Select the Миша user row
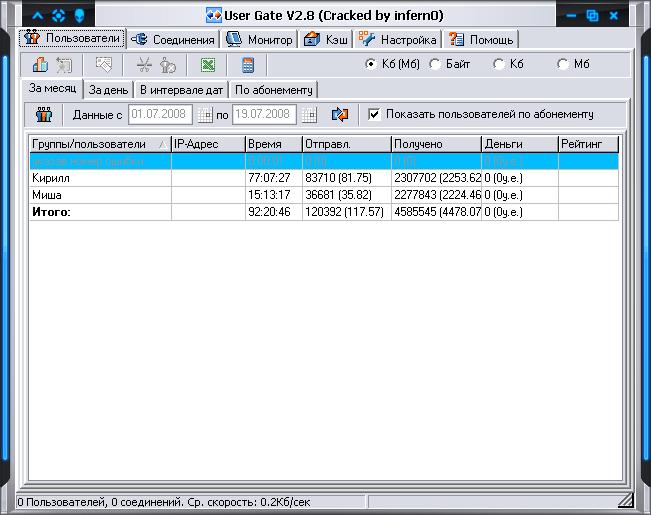This screenshot has height=515, width=651. pos(324,195)
